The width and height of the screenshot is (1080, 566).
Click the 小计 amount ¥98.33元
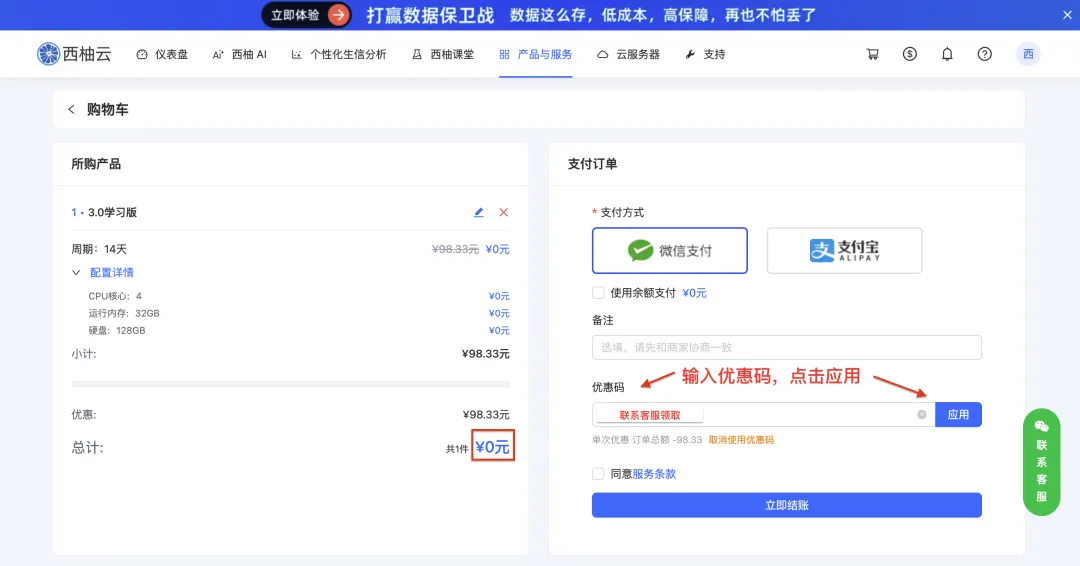click(x=486, y=354)
